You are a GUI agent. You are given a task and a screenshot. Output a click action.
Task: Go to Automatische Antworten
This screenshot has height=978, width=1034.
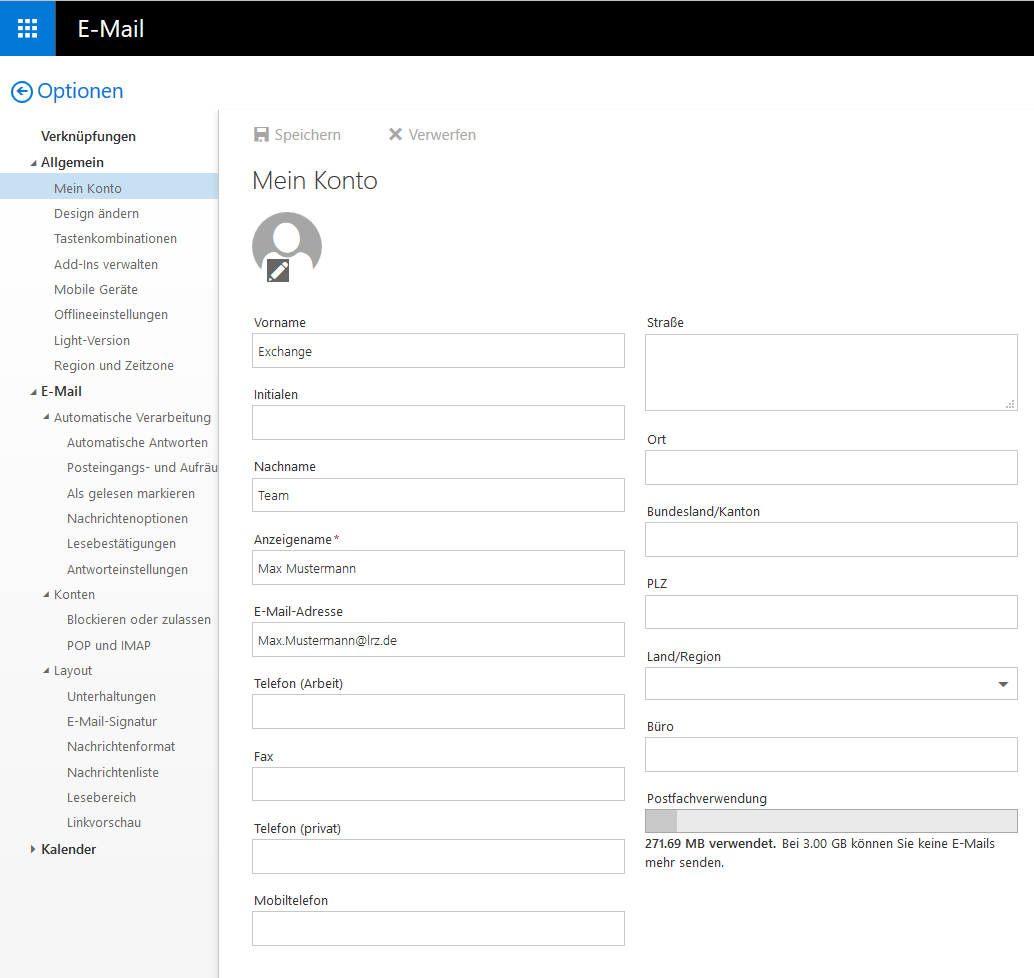tap(137, 443)
